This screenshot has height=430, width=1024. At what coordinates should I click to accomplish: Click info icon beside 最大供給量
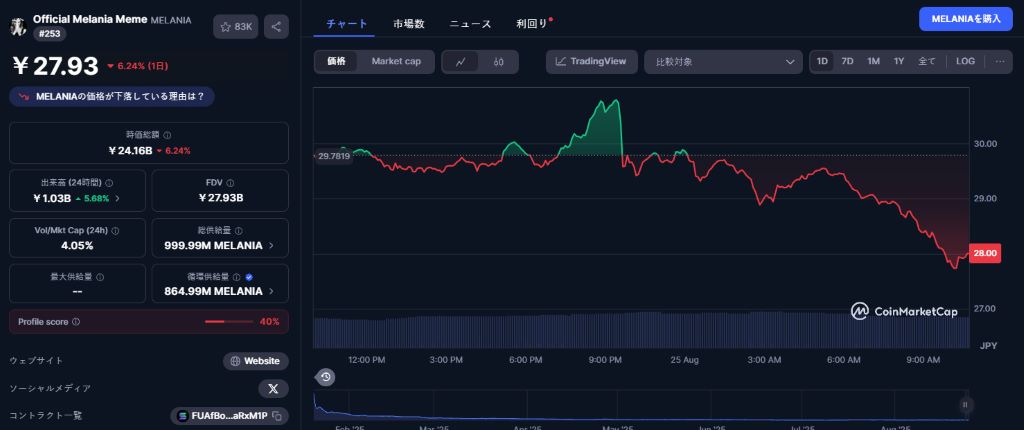[100, 276]
